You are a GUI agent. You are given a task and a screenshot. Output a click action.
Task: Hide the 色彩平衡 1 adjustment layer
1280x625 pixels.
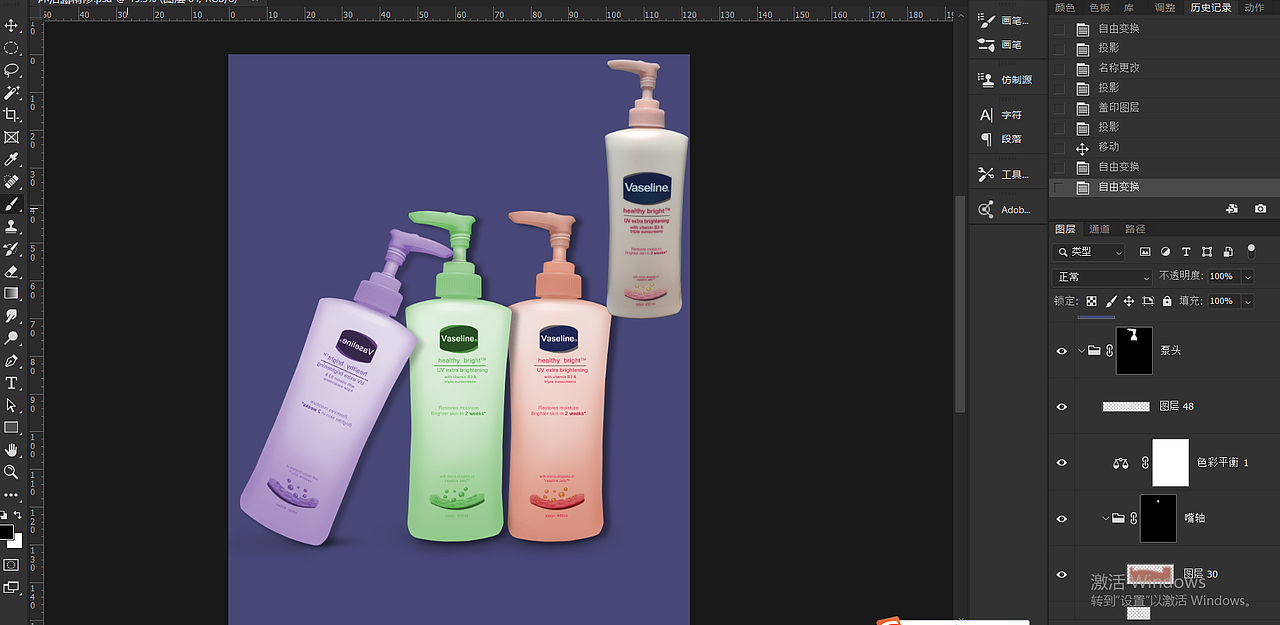pyautogui.click(x=1062, y=463)
